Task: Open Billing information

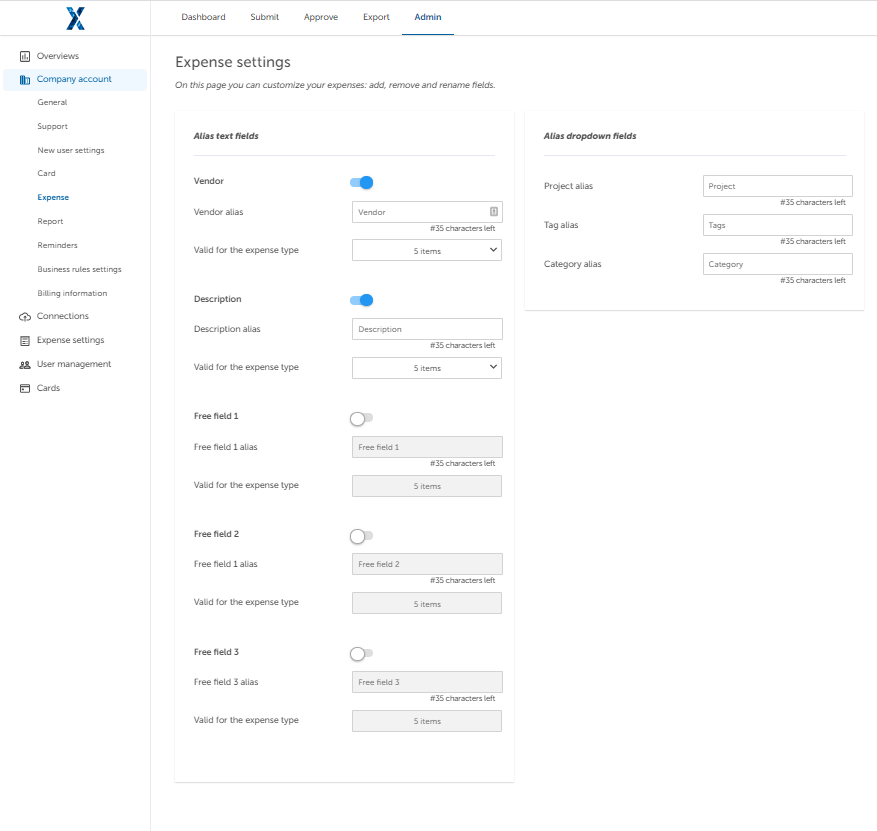Action: coord(72,294)
